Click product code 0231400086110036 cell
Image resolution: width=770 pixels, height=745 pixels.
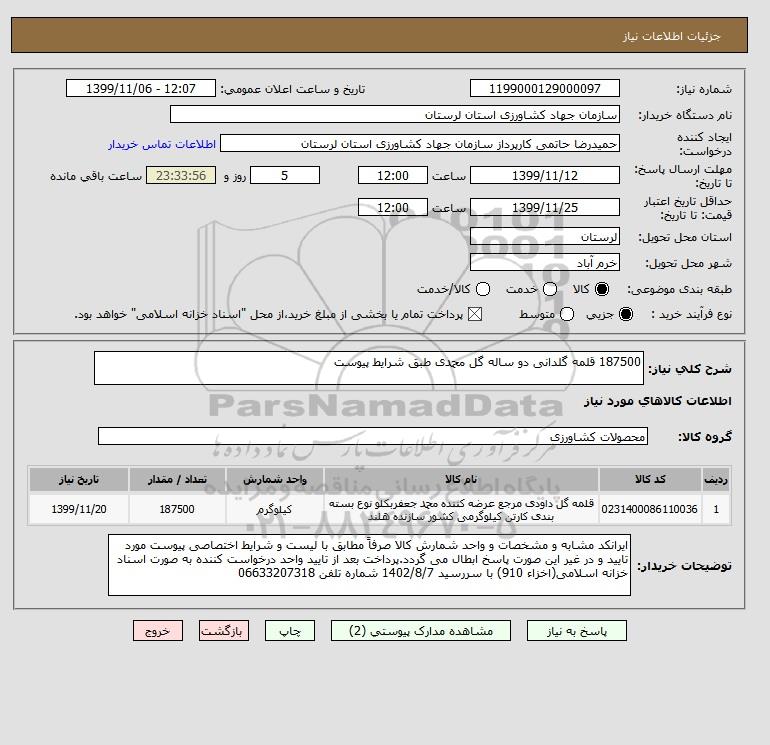[x=650, y=509]
